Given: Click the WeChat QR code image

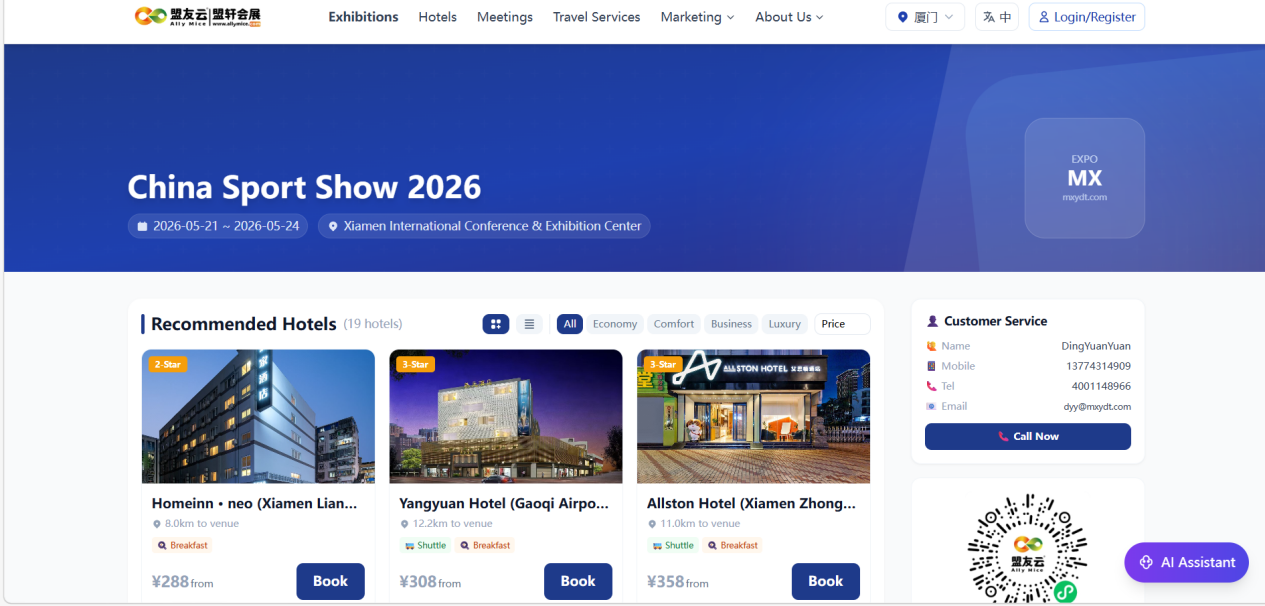Looking at the screenshot, I should coord(1028,547).
